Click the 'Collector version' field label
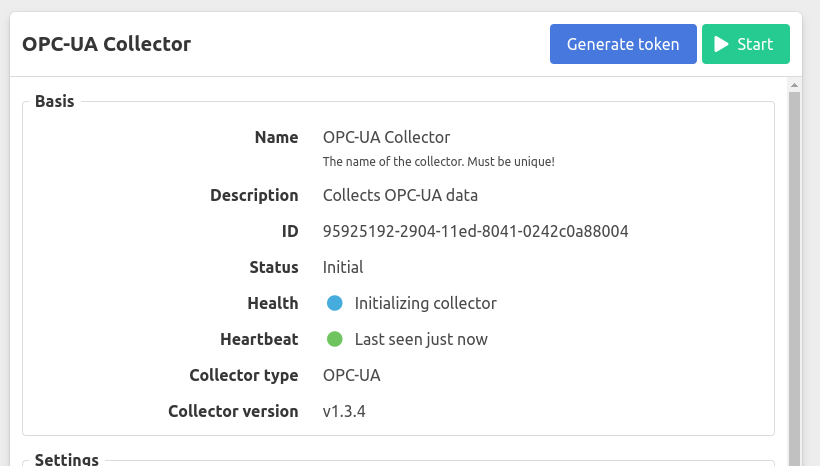820x466 pixels. point(233,412)
